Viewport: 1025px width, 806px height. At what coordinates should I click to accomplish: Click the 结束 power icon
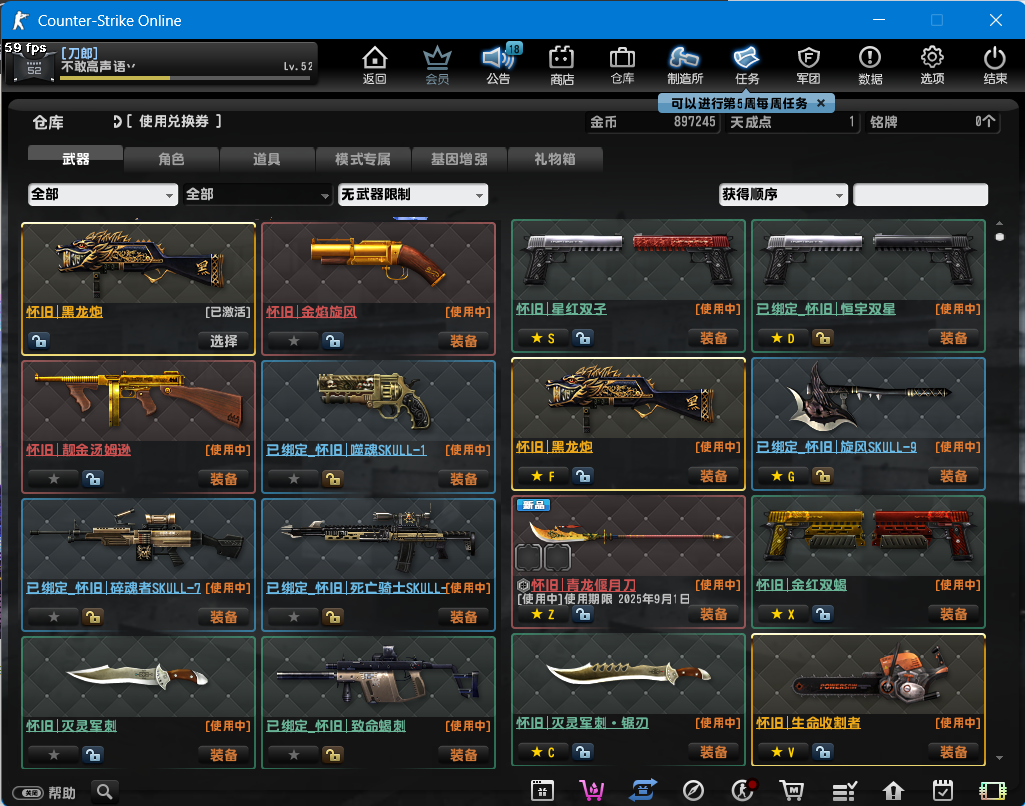[x=995, y=64]
